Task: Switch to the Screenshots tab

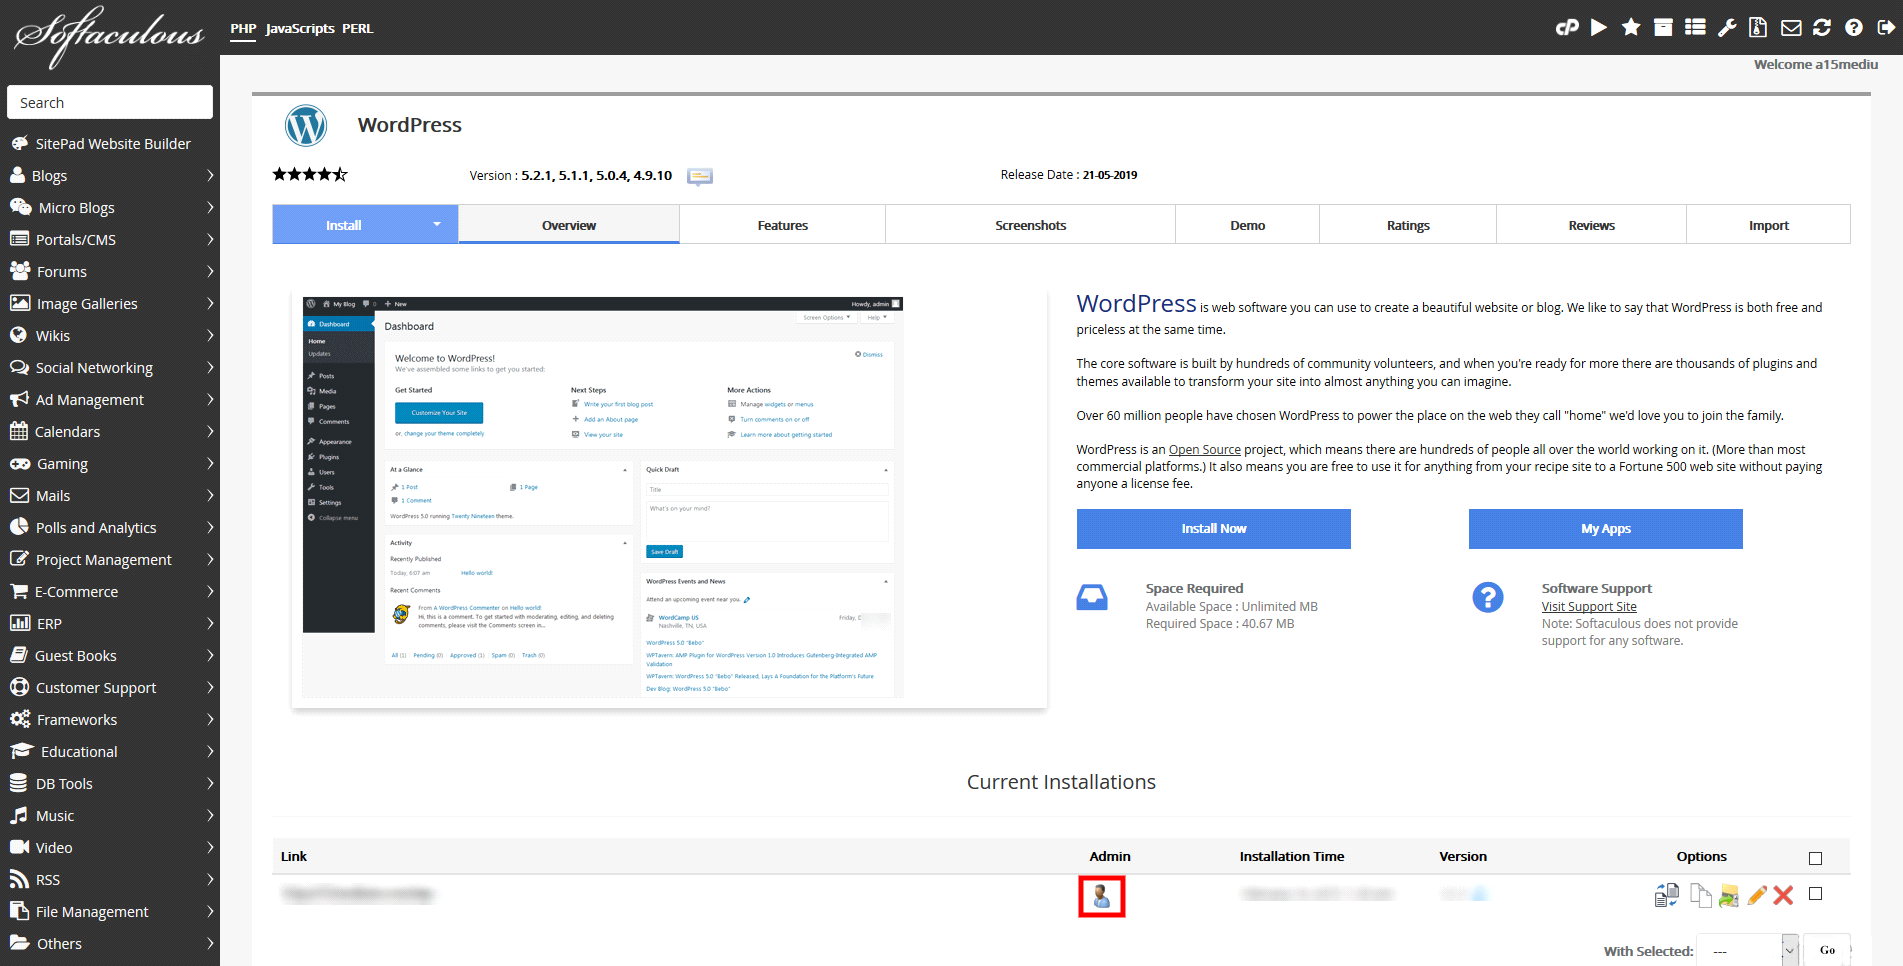Action: pyautogui.click(x=1030, y=224)
